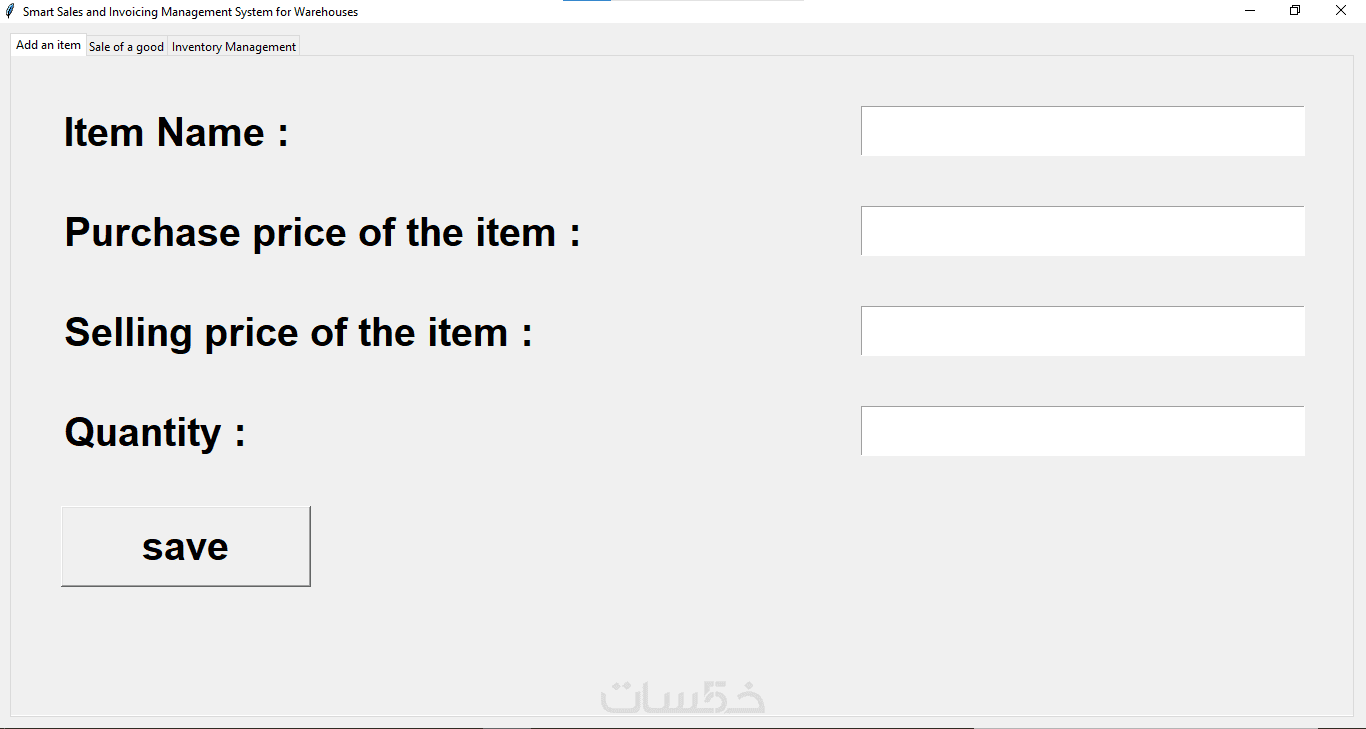Viewport: 1366px width, 729px height.
Task: Close the Smart Sales application window
Action: (x=1341, y=11)
